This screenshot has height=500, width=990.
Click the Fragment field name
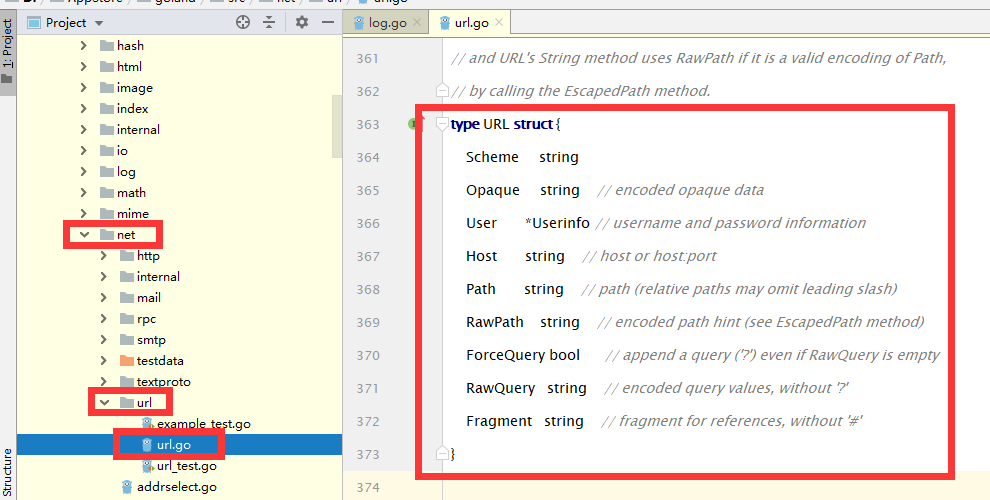click(x=499, y=421)
